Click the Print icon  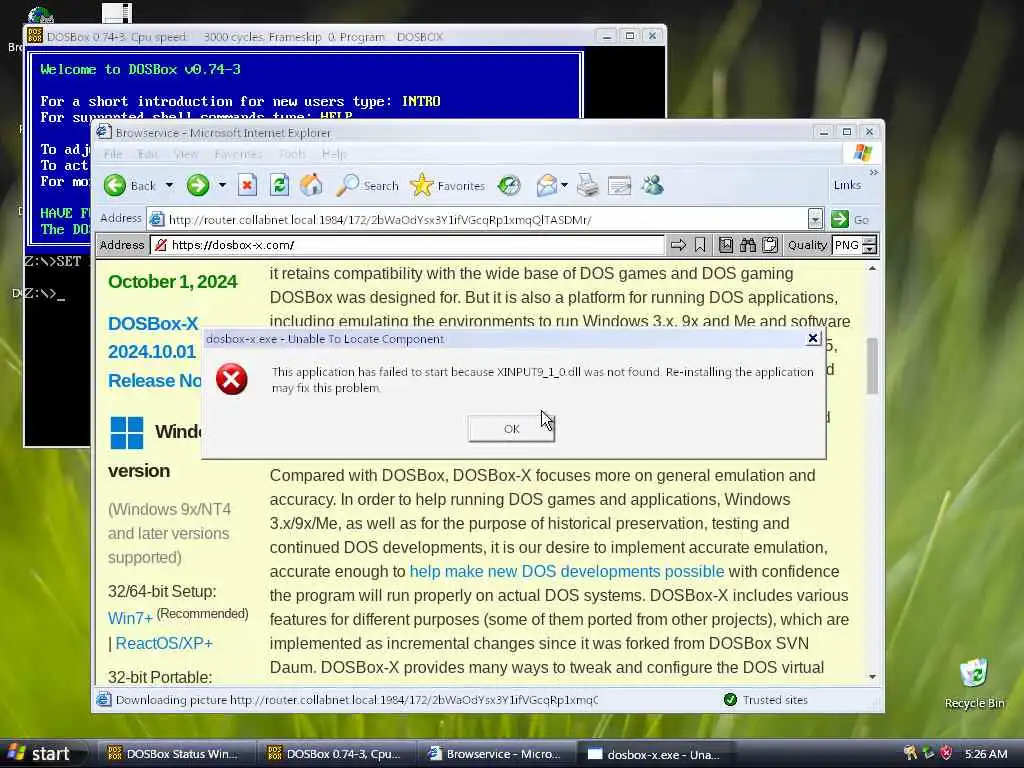pyautogui.click(x=587, y=185)
